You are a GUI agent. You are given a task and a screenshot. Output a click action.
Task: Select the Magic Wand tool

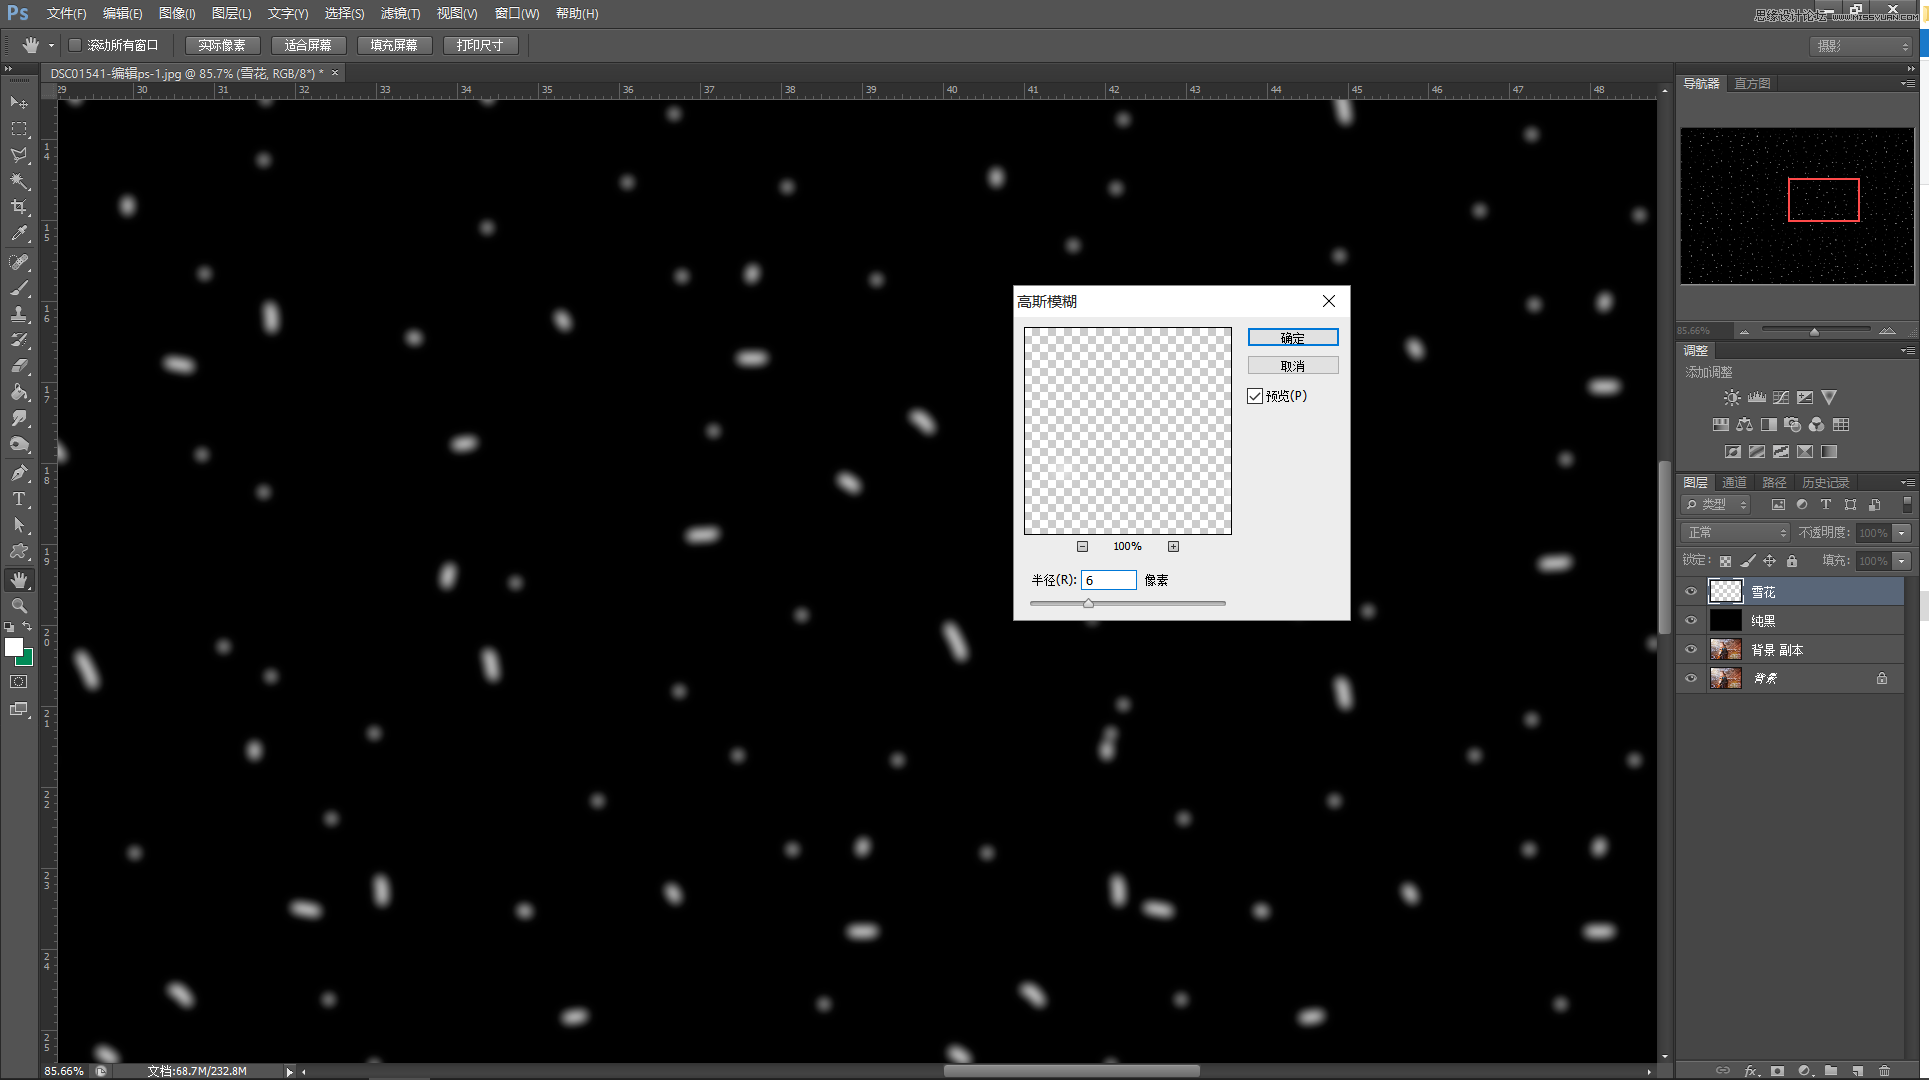(19, 181)
